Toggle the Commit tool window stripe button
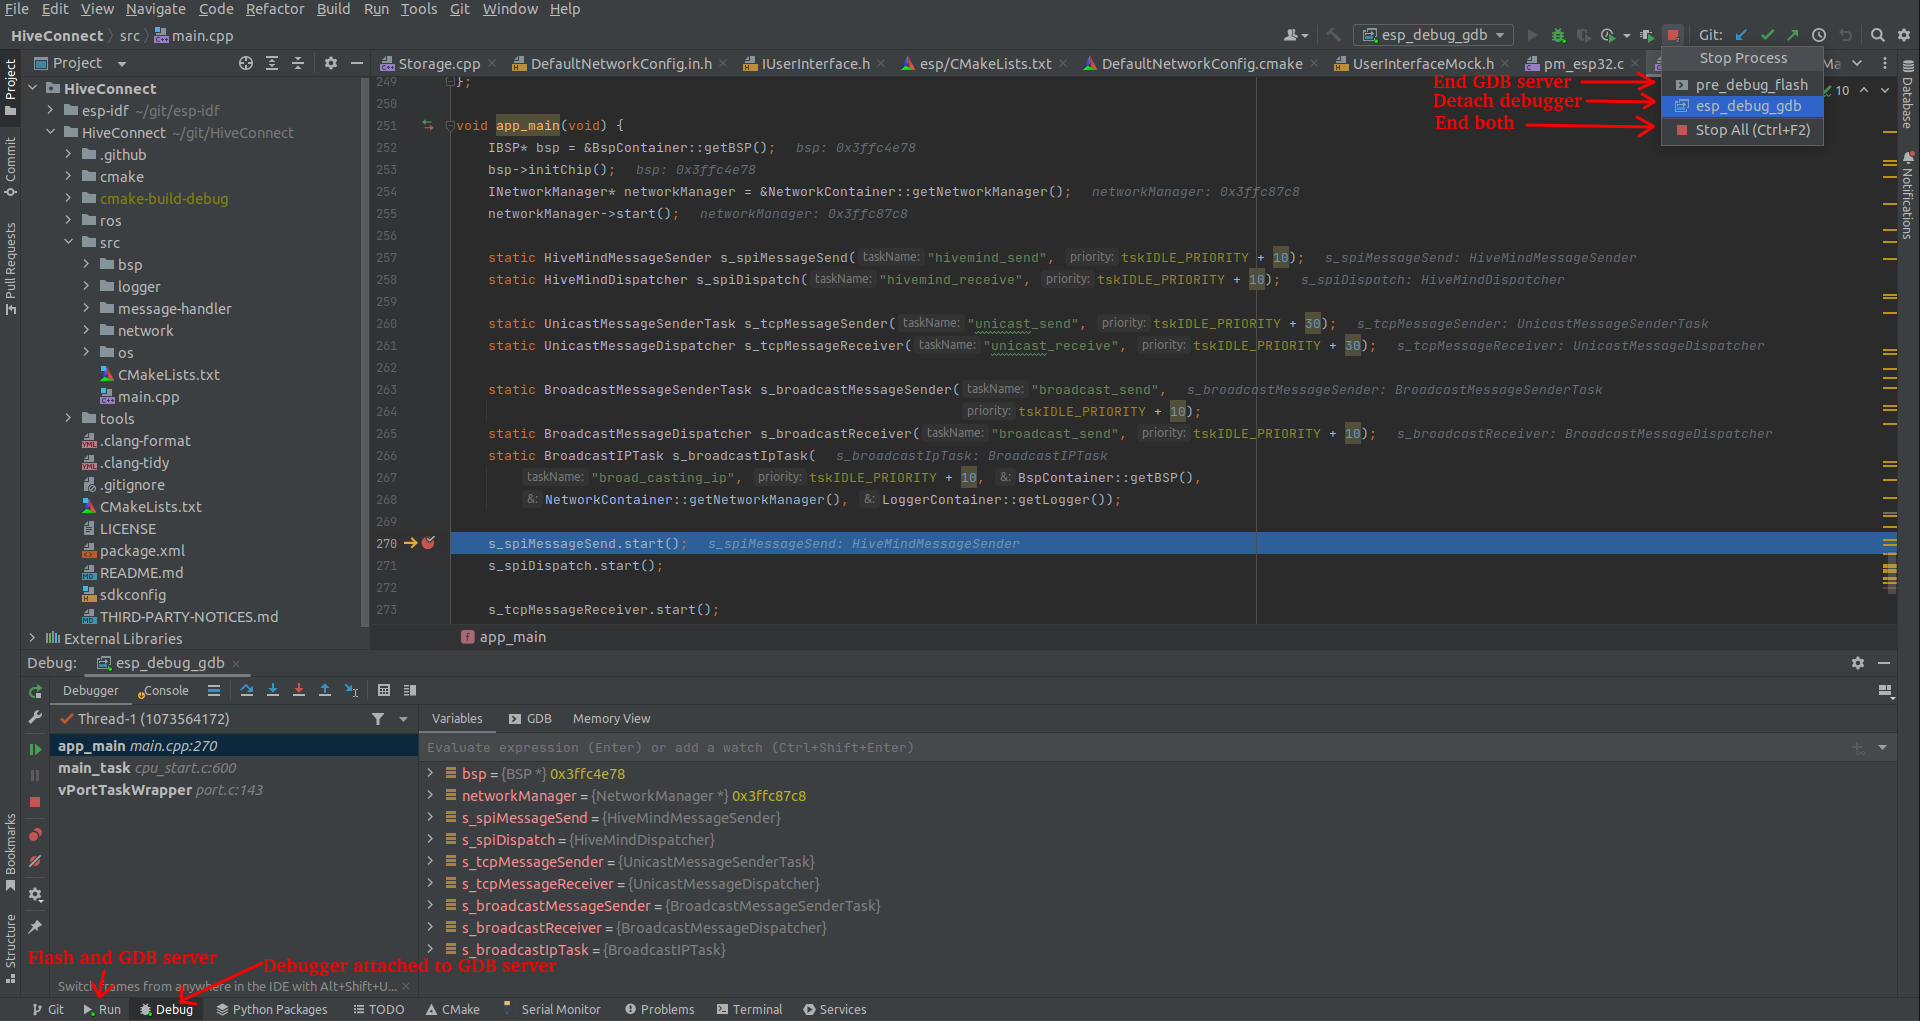 click(x=10, y=167)
